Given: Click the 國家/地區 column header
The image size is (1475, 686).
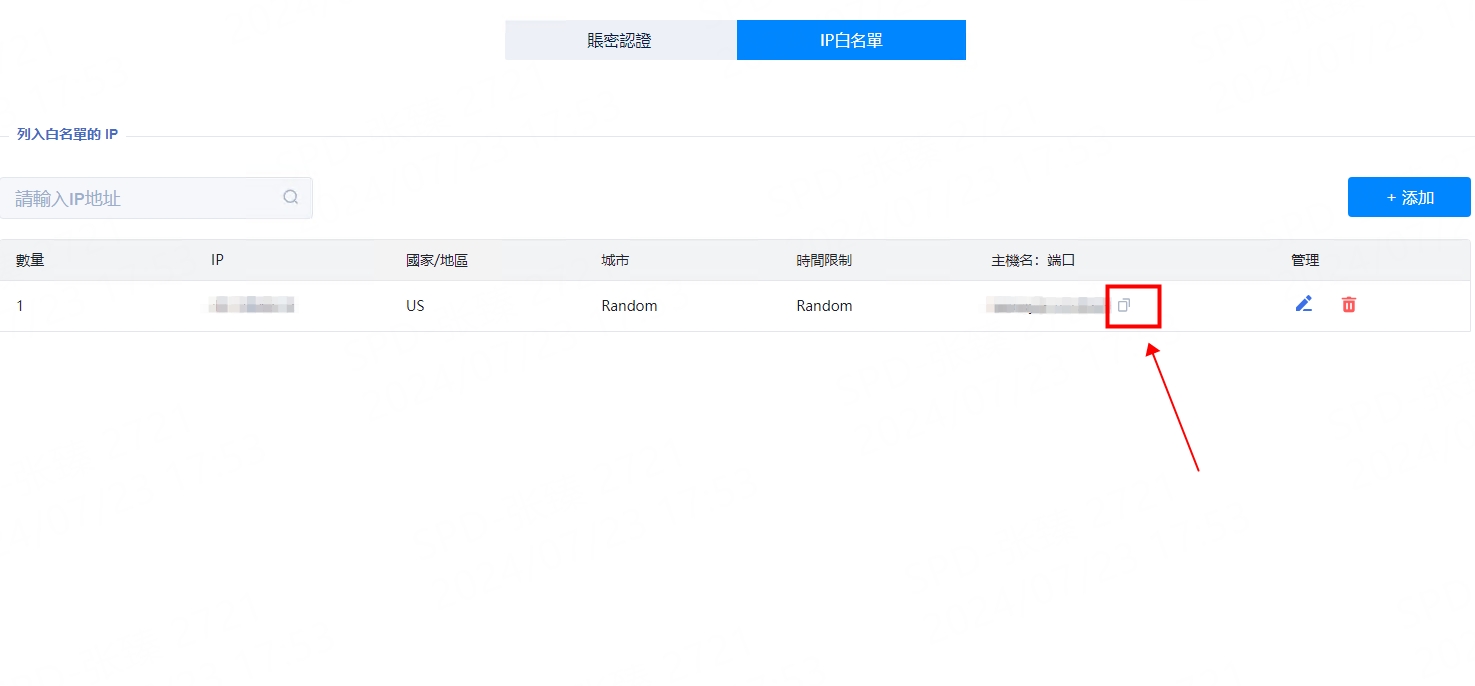Looking at the screenshot, I should coord(437,260).
